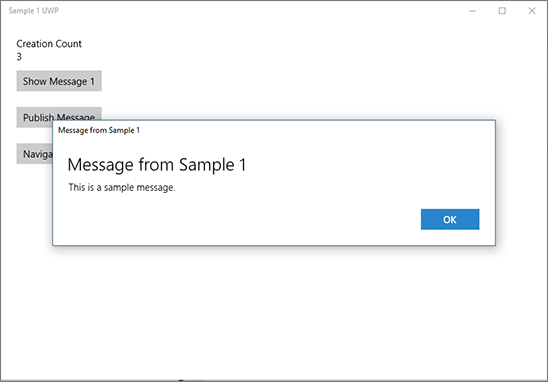Click the partially hidden Navigate button
Screen dimensions: 548x382
click(x=35, y=154)
